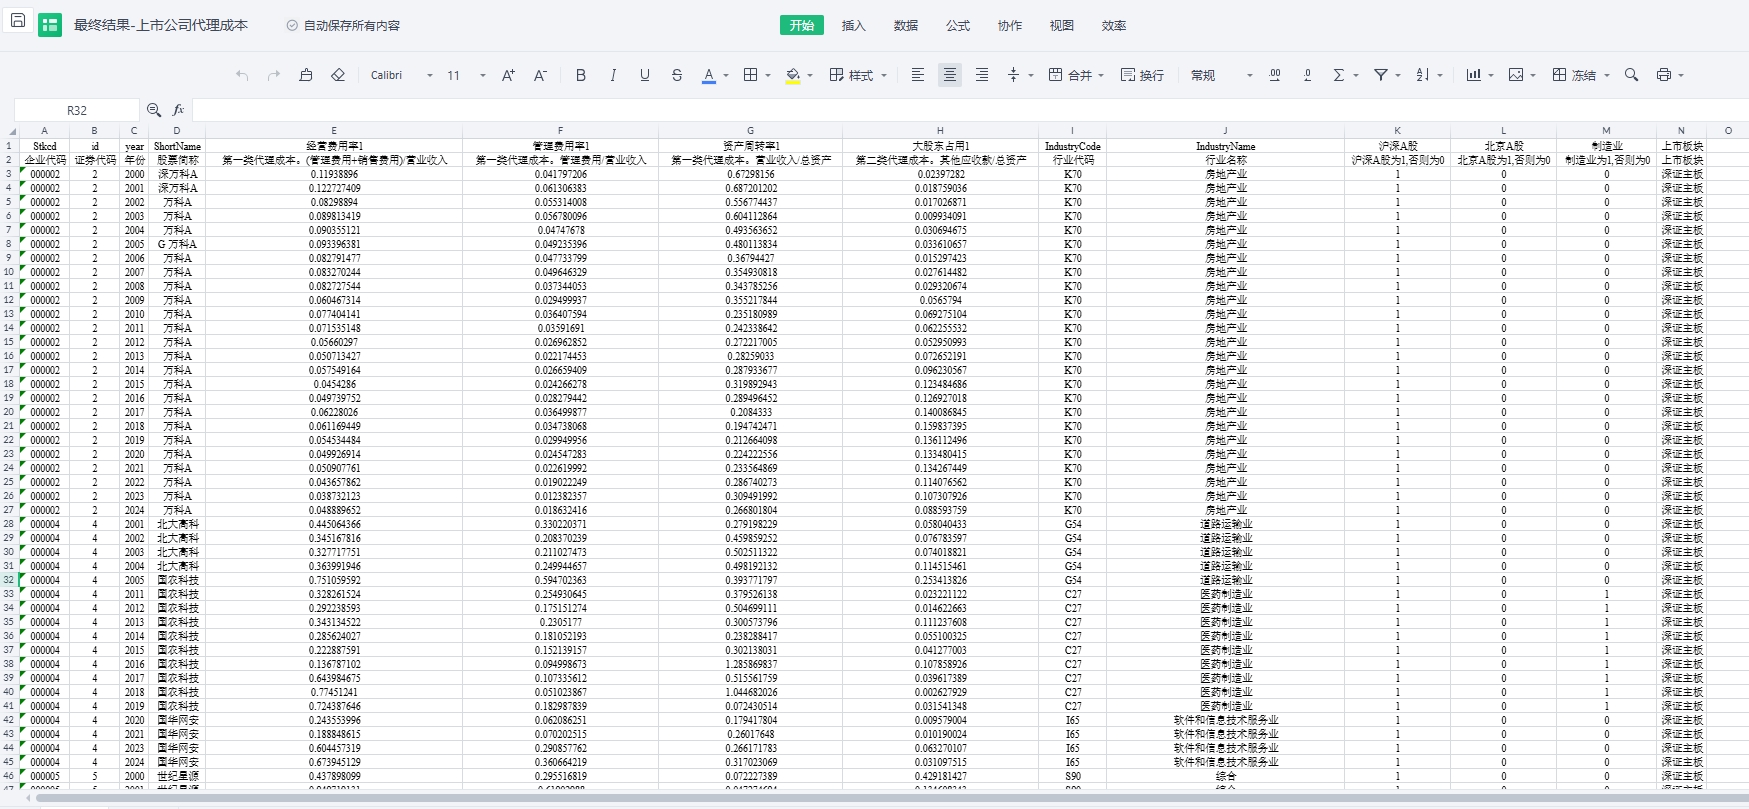The height and width of the screenshot is (809, 1749).
Task: Click the 效率 tab
Action: (x=1114, y=25)
